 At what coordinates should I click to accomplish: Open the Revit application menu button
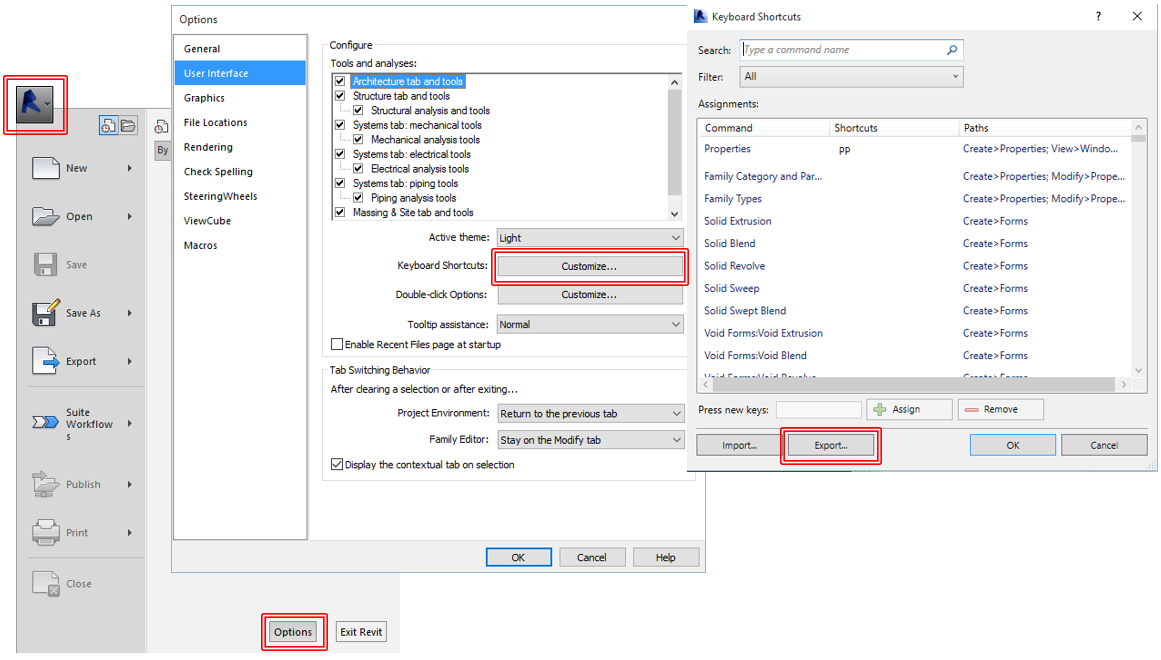click(33, 102)
